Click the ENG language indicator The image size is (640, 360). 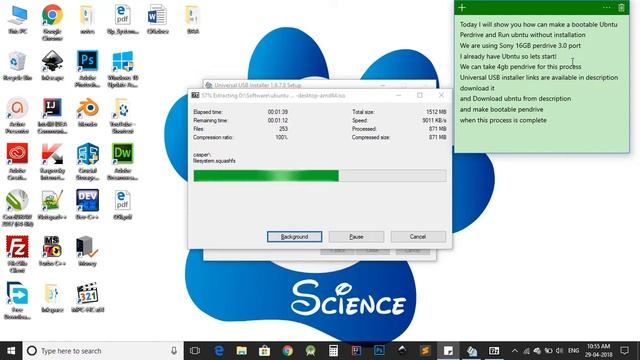coord(573,351)
